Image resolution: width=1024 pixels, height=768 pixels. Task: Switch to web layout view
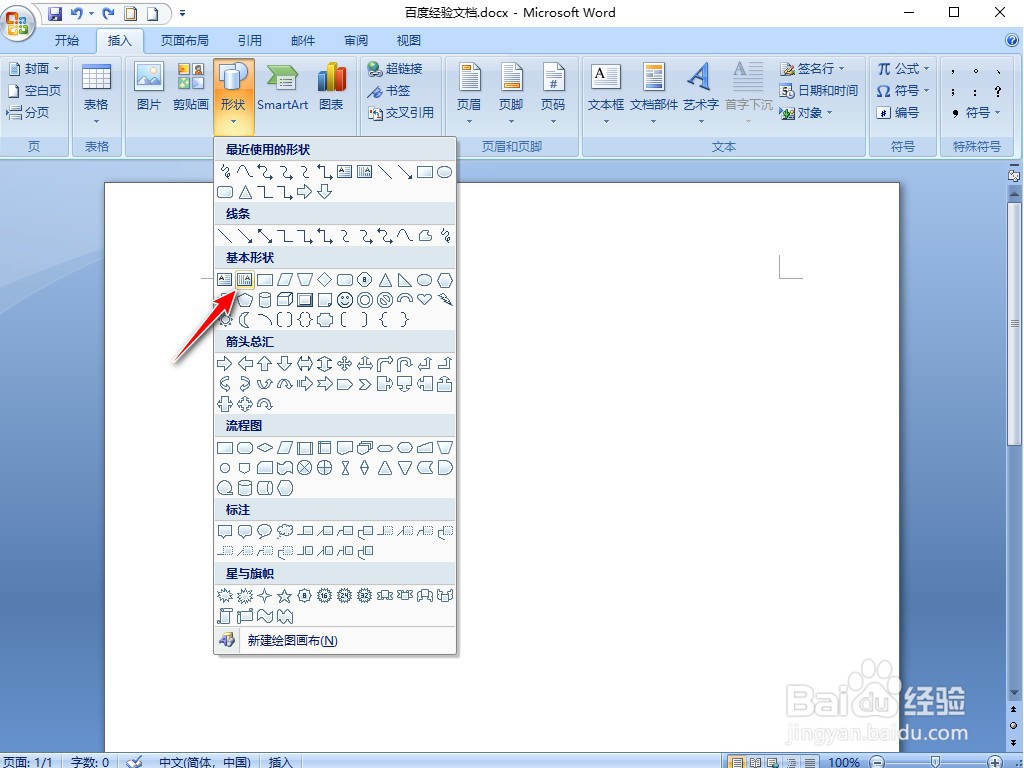click(773, 761)
